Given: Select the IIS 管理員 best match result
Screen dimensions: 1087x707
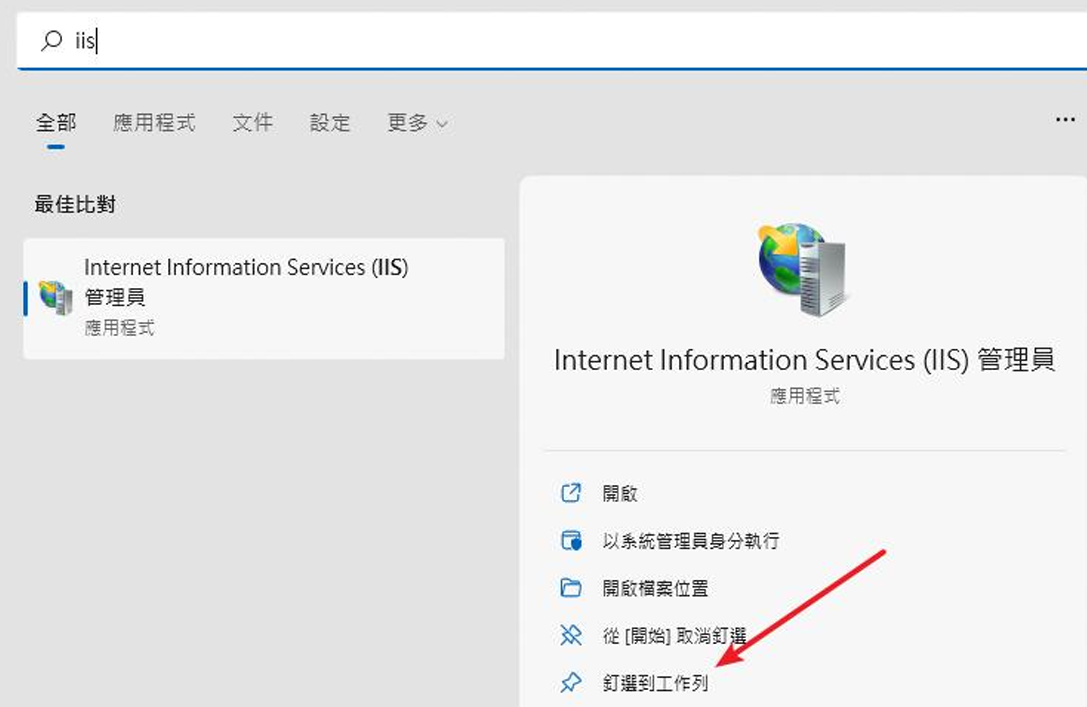Looking at the screenshot, I should (264, 299).
